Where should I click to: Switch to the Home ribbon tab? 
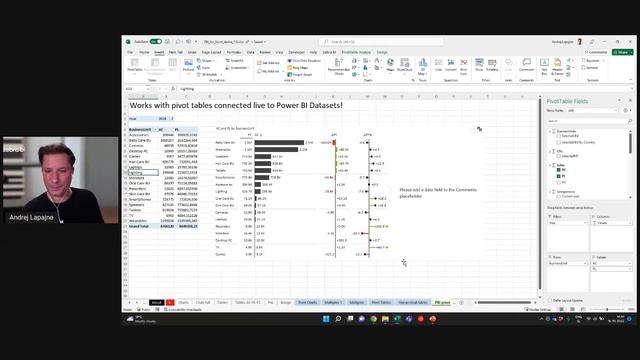tap(144, 53)
